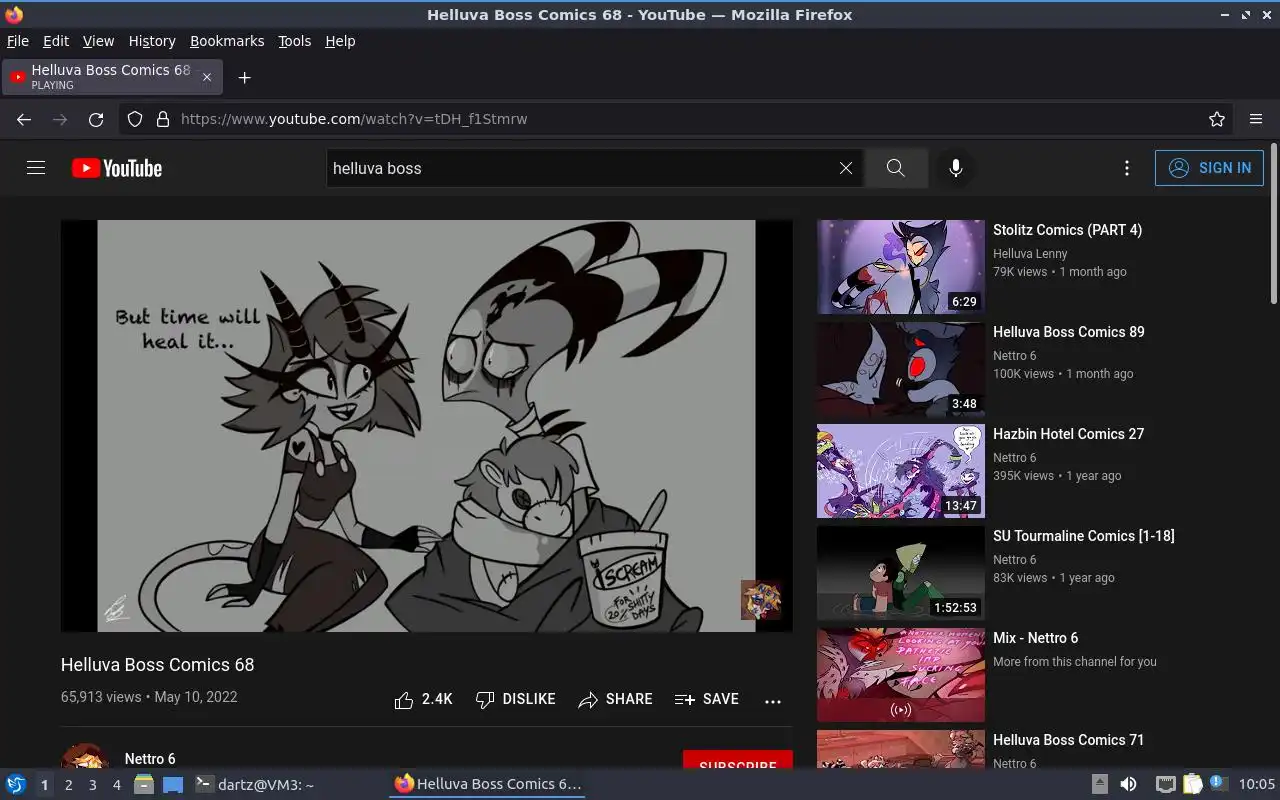This screenshot has height=800, width=1280.
Task: Open the clipboard tray icon
Action: (1192, 784)
